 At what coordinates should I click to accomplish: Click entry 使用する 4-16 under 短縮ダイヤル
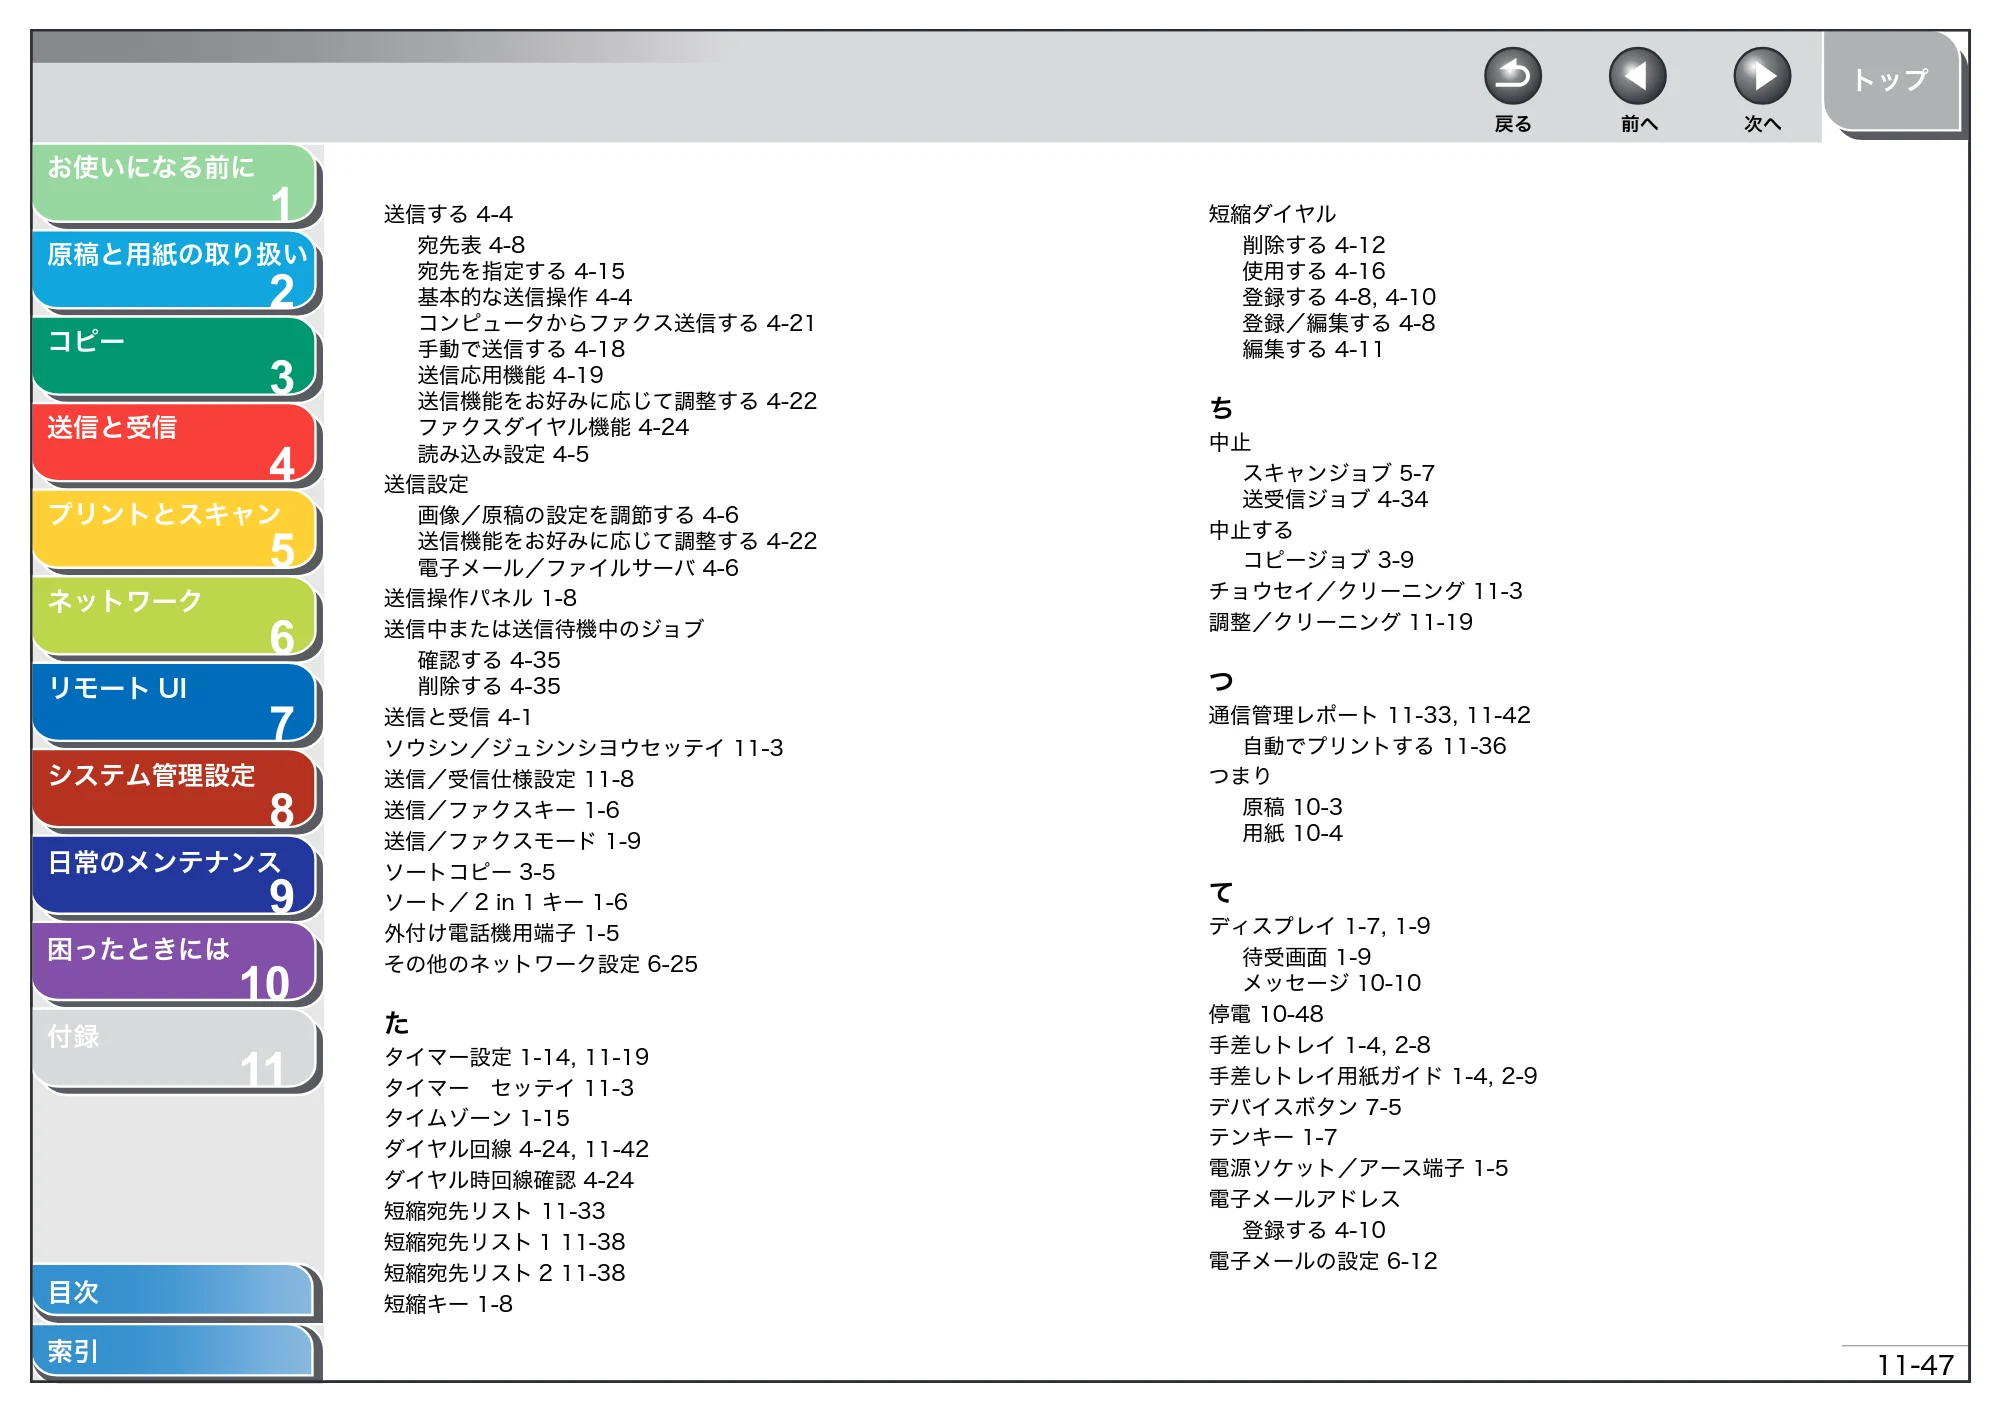[x=1314, y=271]
